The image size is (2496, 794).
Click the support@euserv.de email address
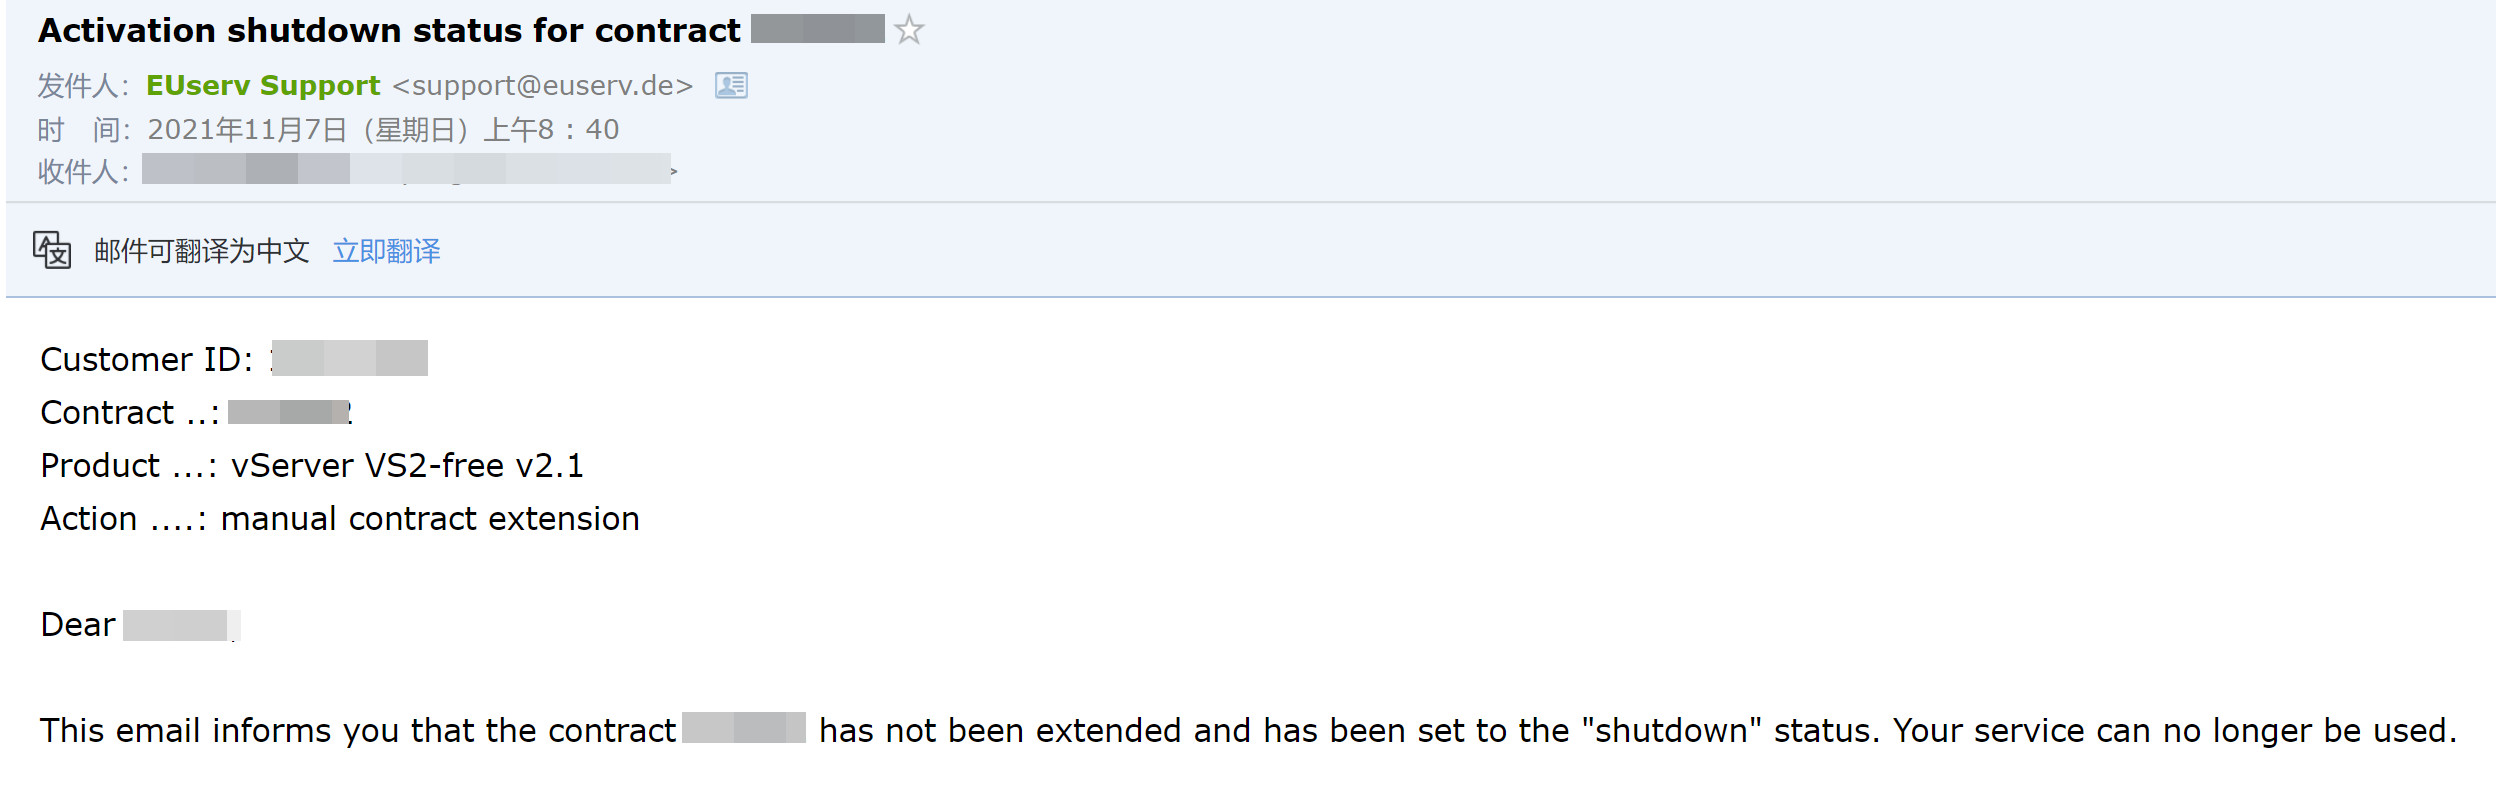click(542, 86)
